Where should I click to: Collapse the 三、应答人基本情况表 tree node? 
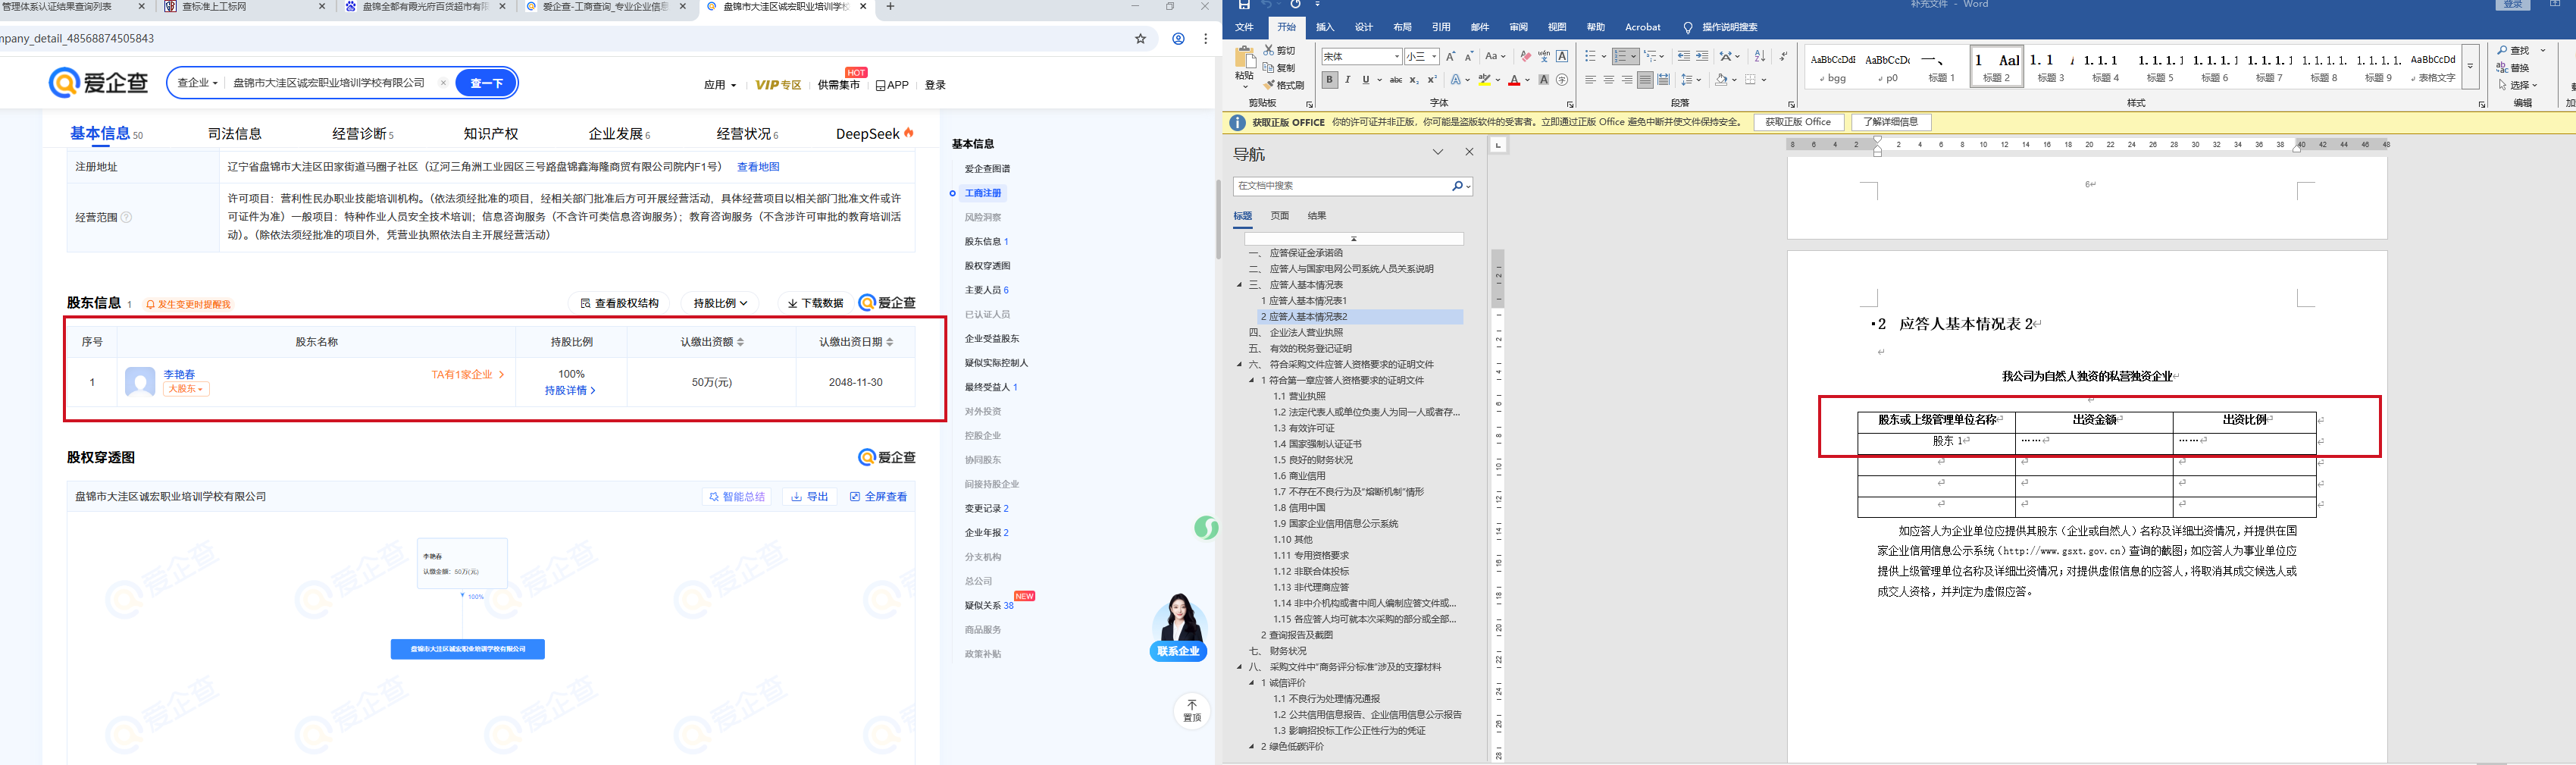pos(1239,285)
